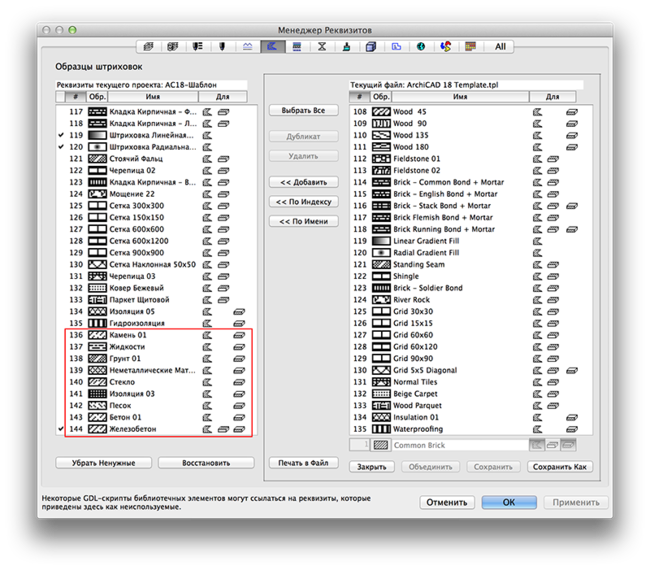Sort right list by Обр. column header

click(381, 97)
